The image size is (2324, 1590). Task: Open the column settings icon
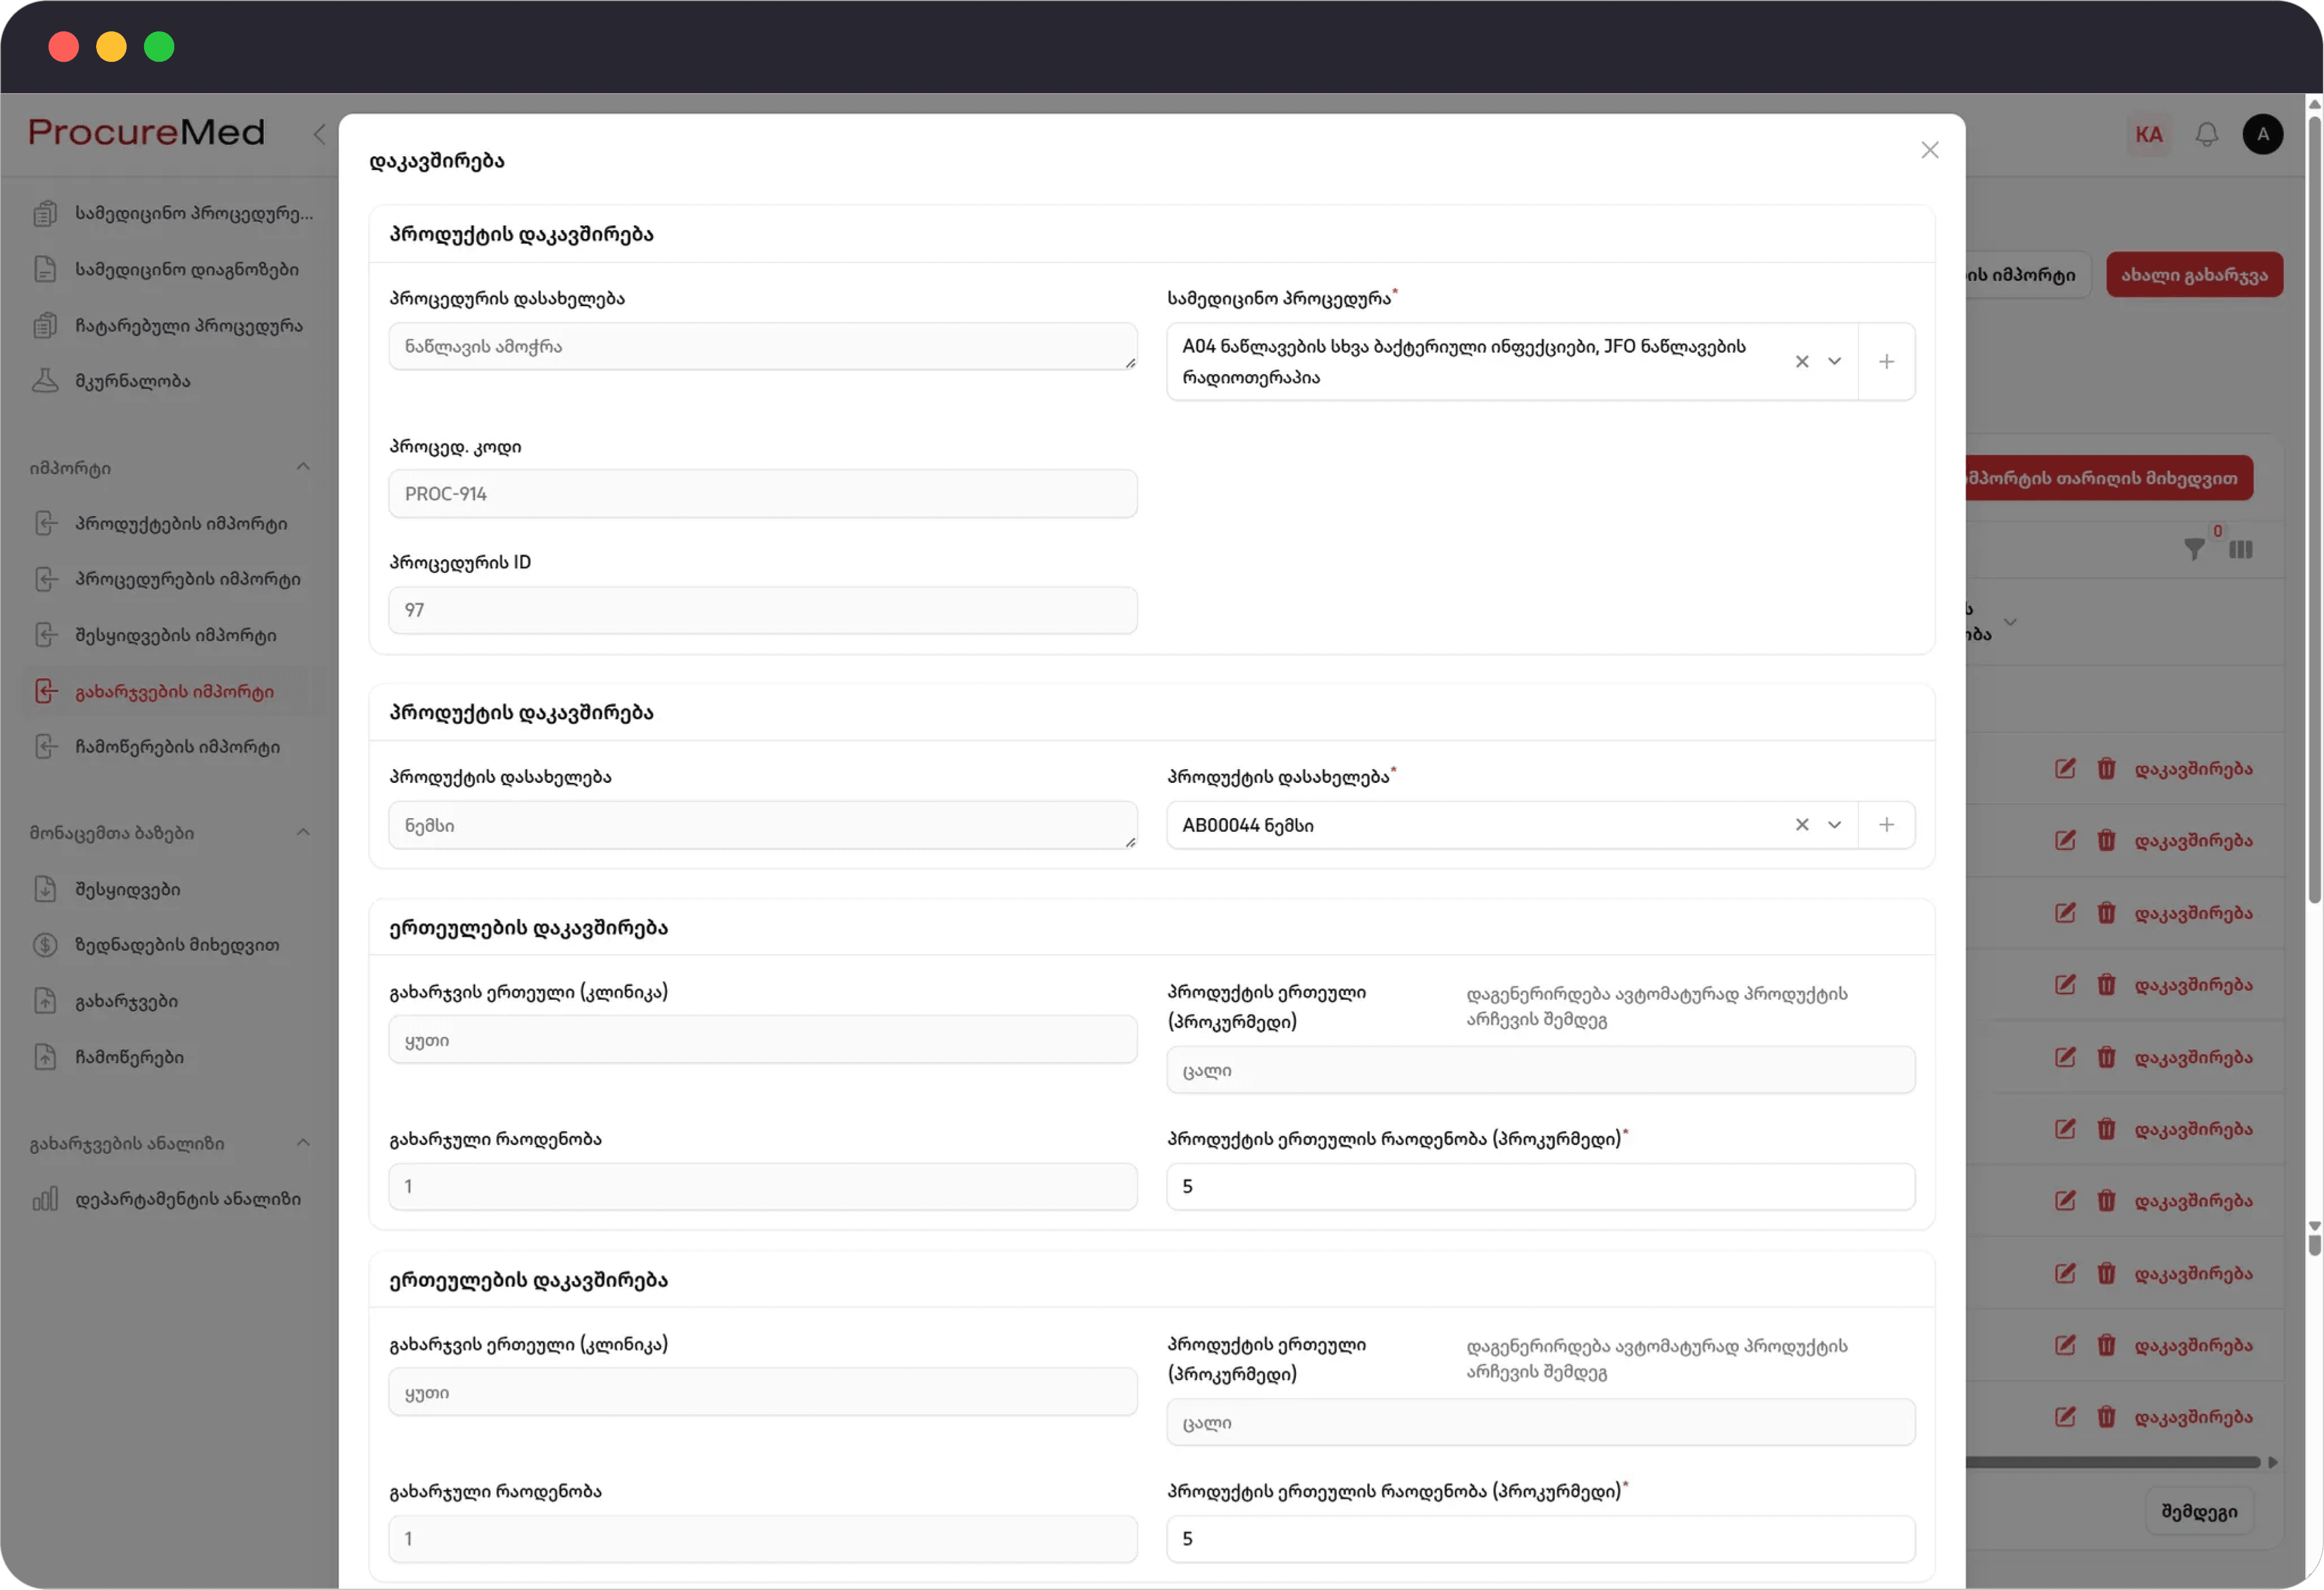click(2240, 549)
